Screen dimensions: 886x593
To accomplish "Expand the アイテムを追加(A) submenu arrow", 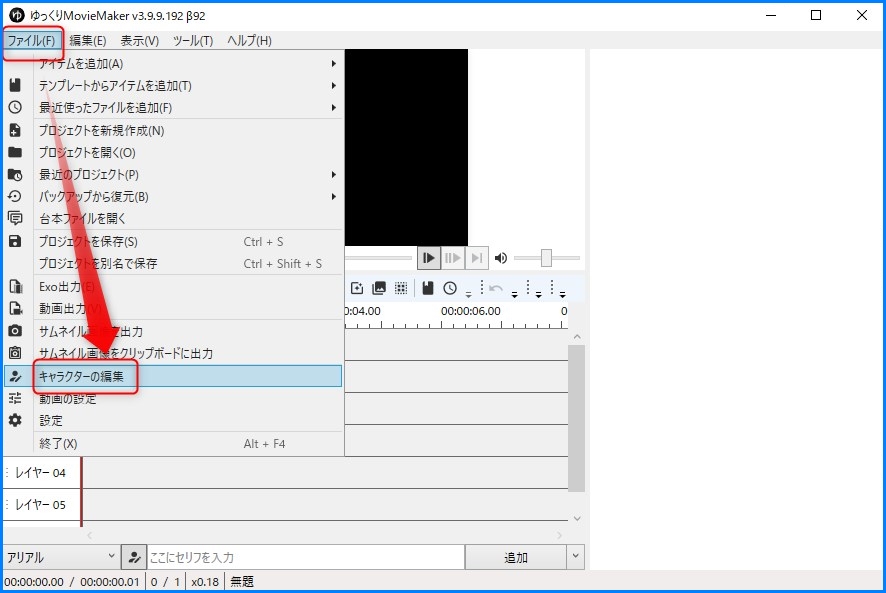I will pos(333,63).
